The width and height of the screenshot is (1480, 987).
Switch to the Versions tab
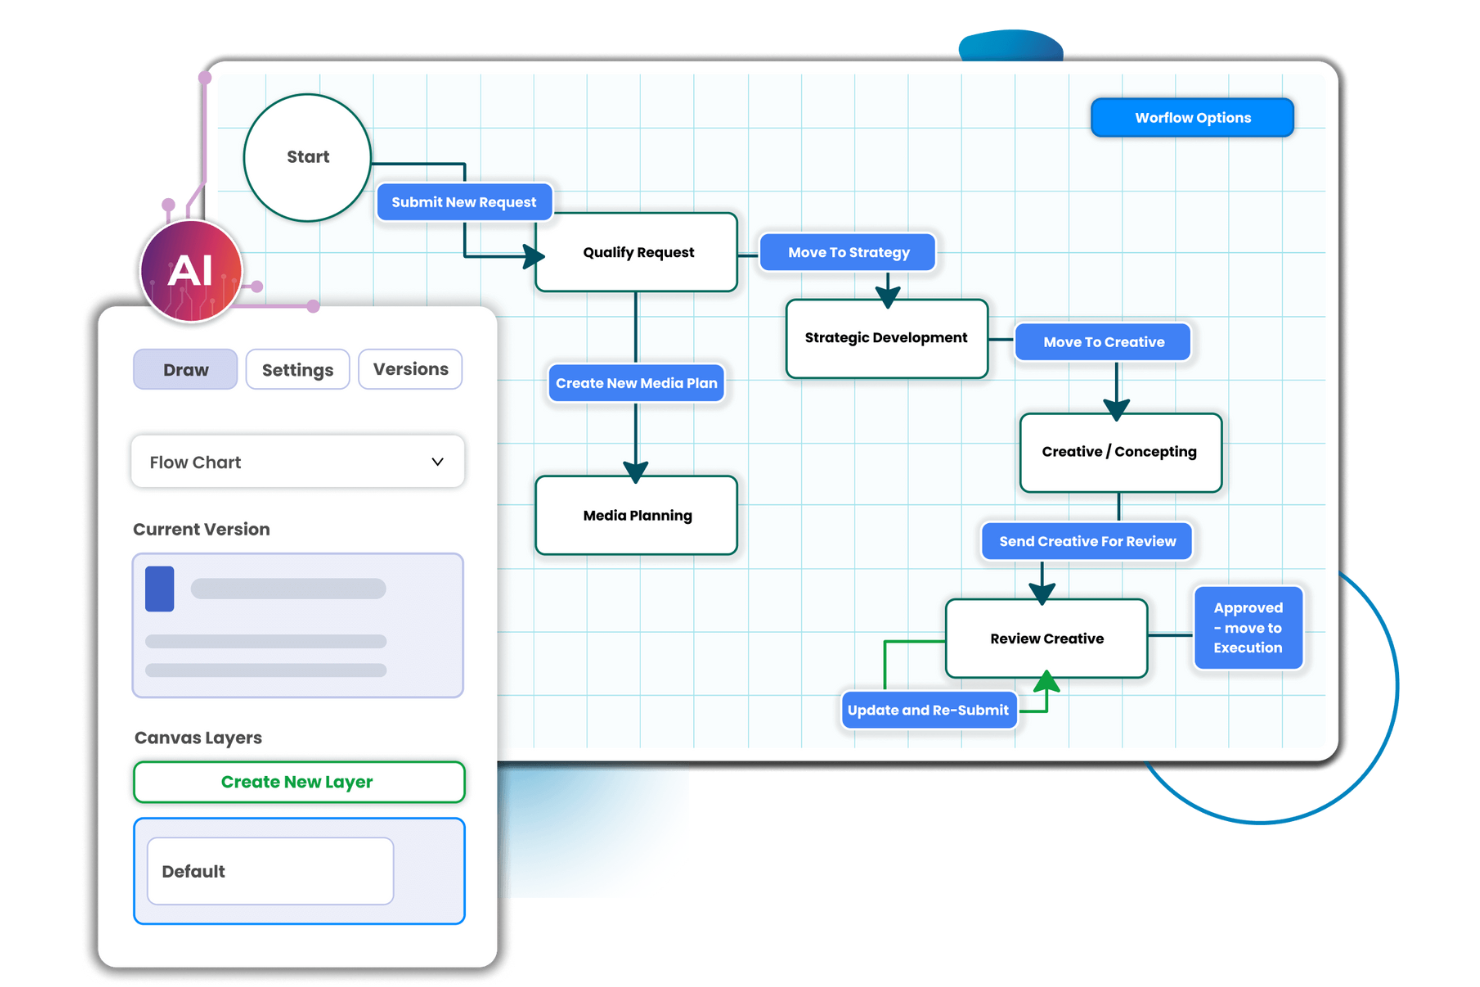(x=410, y=369)
